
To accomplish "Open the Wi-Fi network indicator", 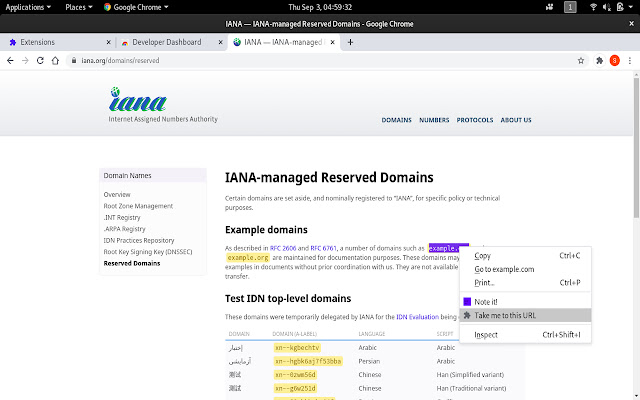I will 593,7.
